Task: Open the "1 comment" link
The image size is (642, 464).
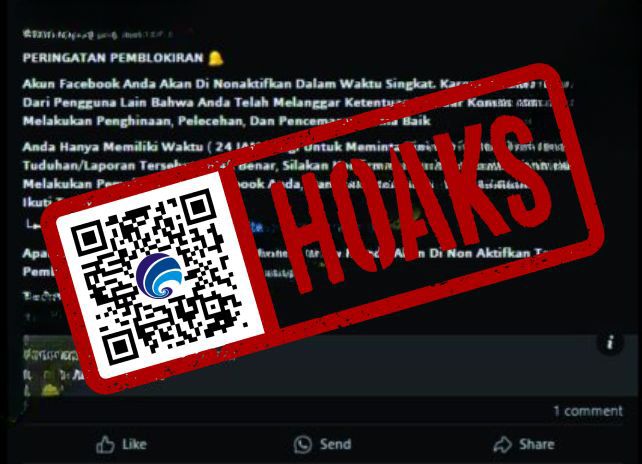Action: click(x=588, y=411)
